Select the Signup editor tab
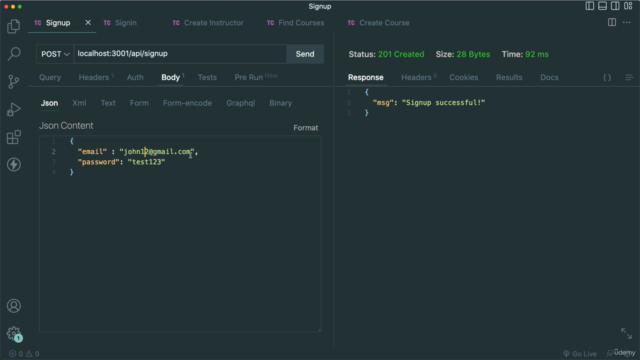Image resolution: width=640 pixels, height=360 pixels. (58, 23)
